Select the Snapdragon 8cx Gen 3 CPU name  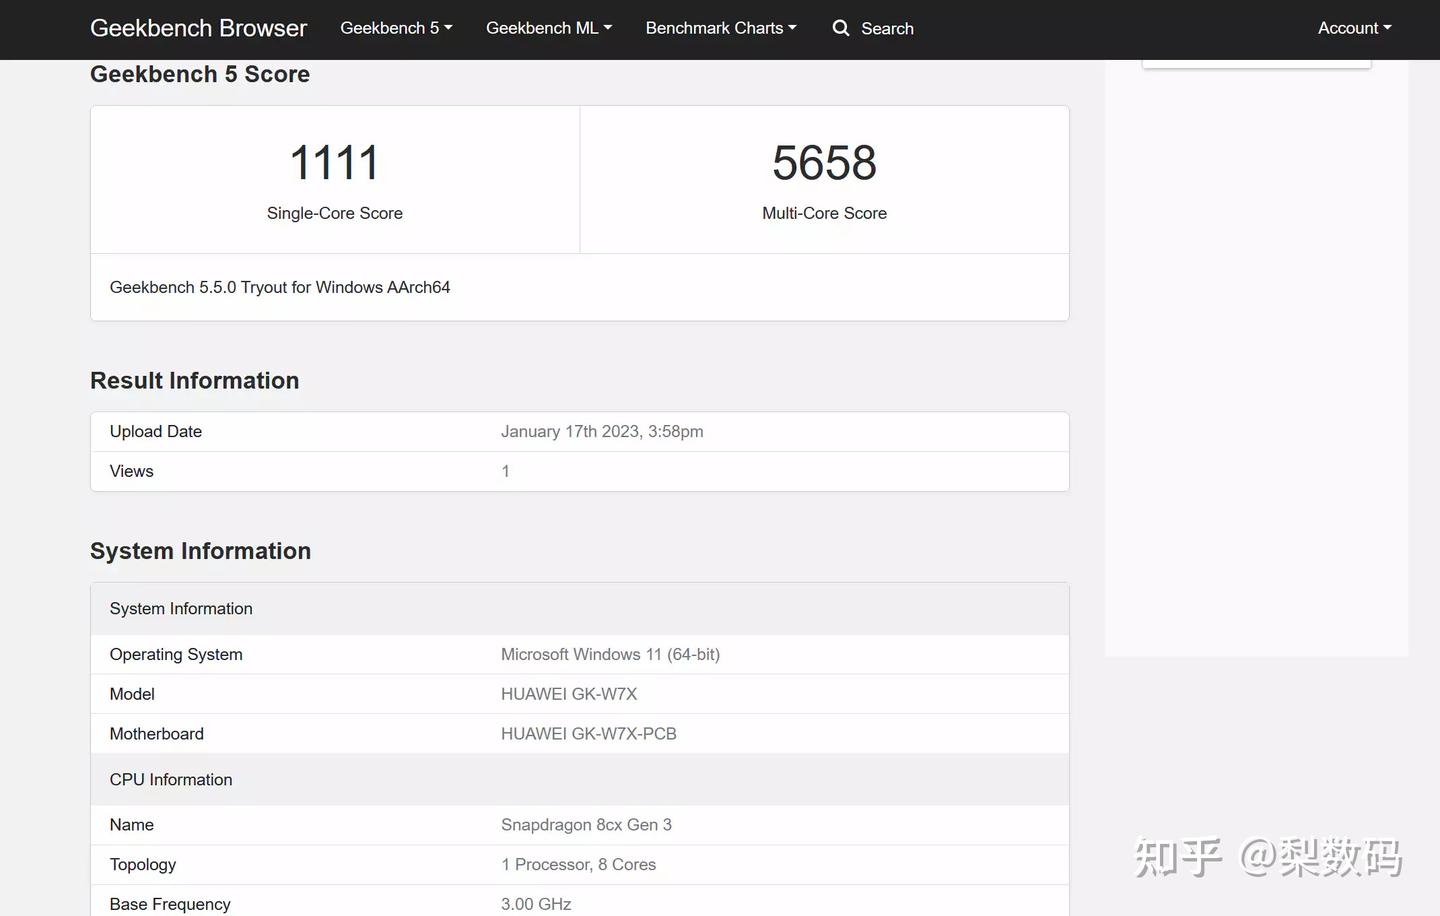[x=586, y=824]
